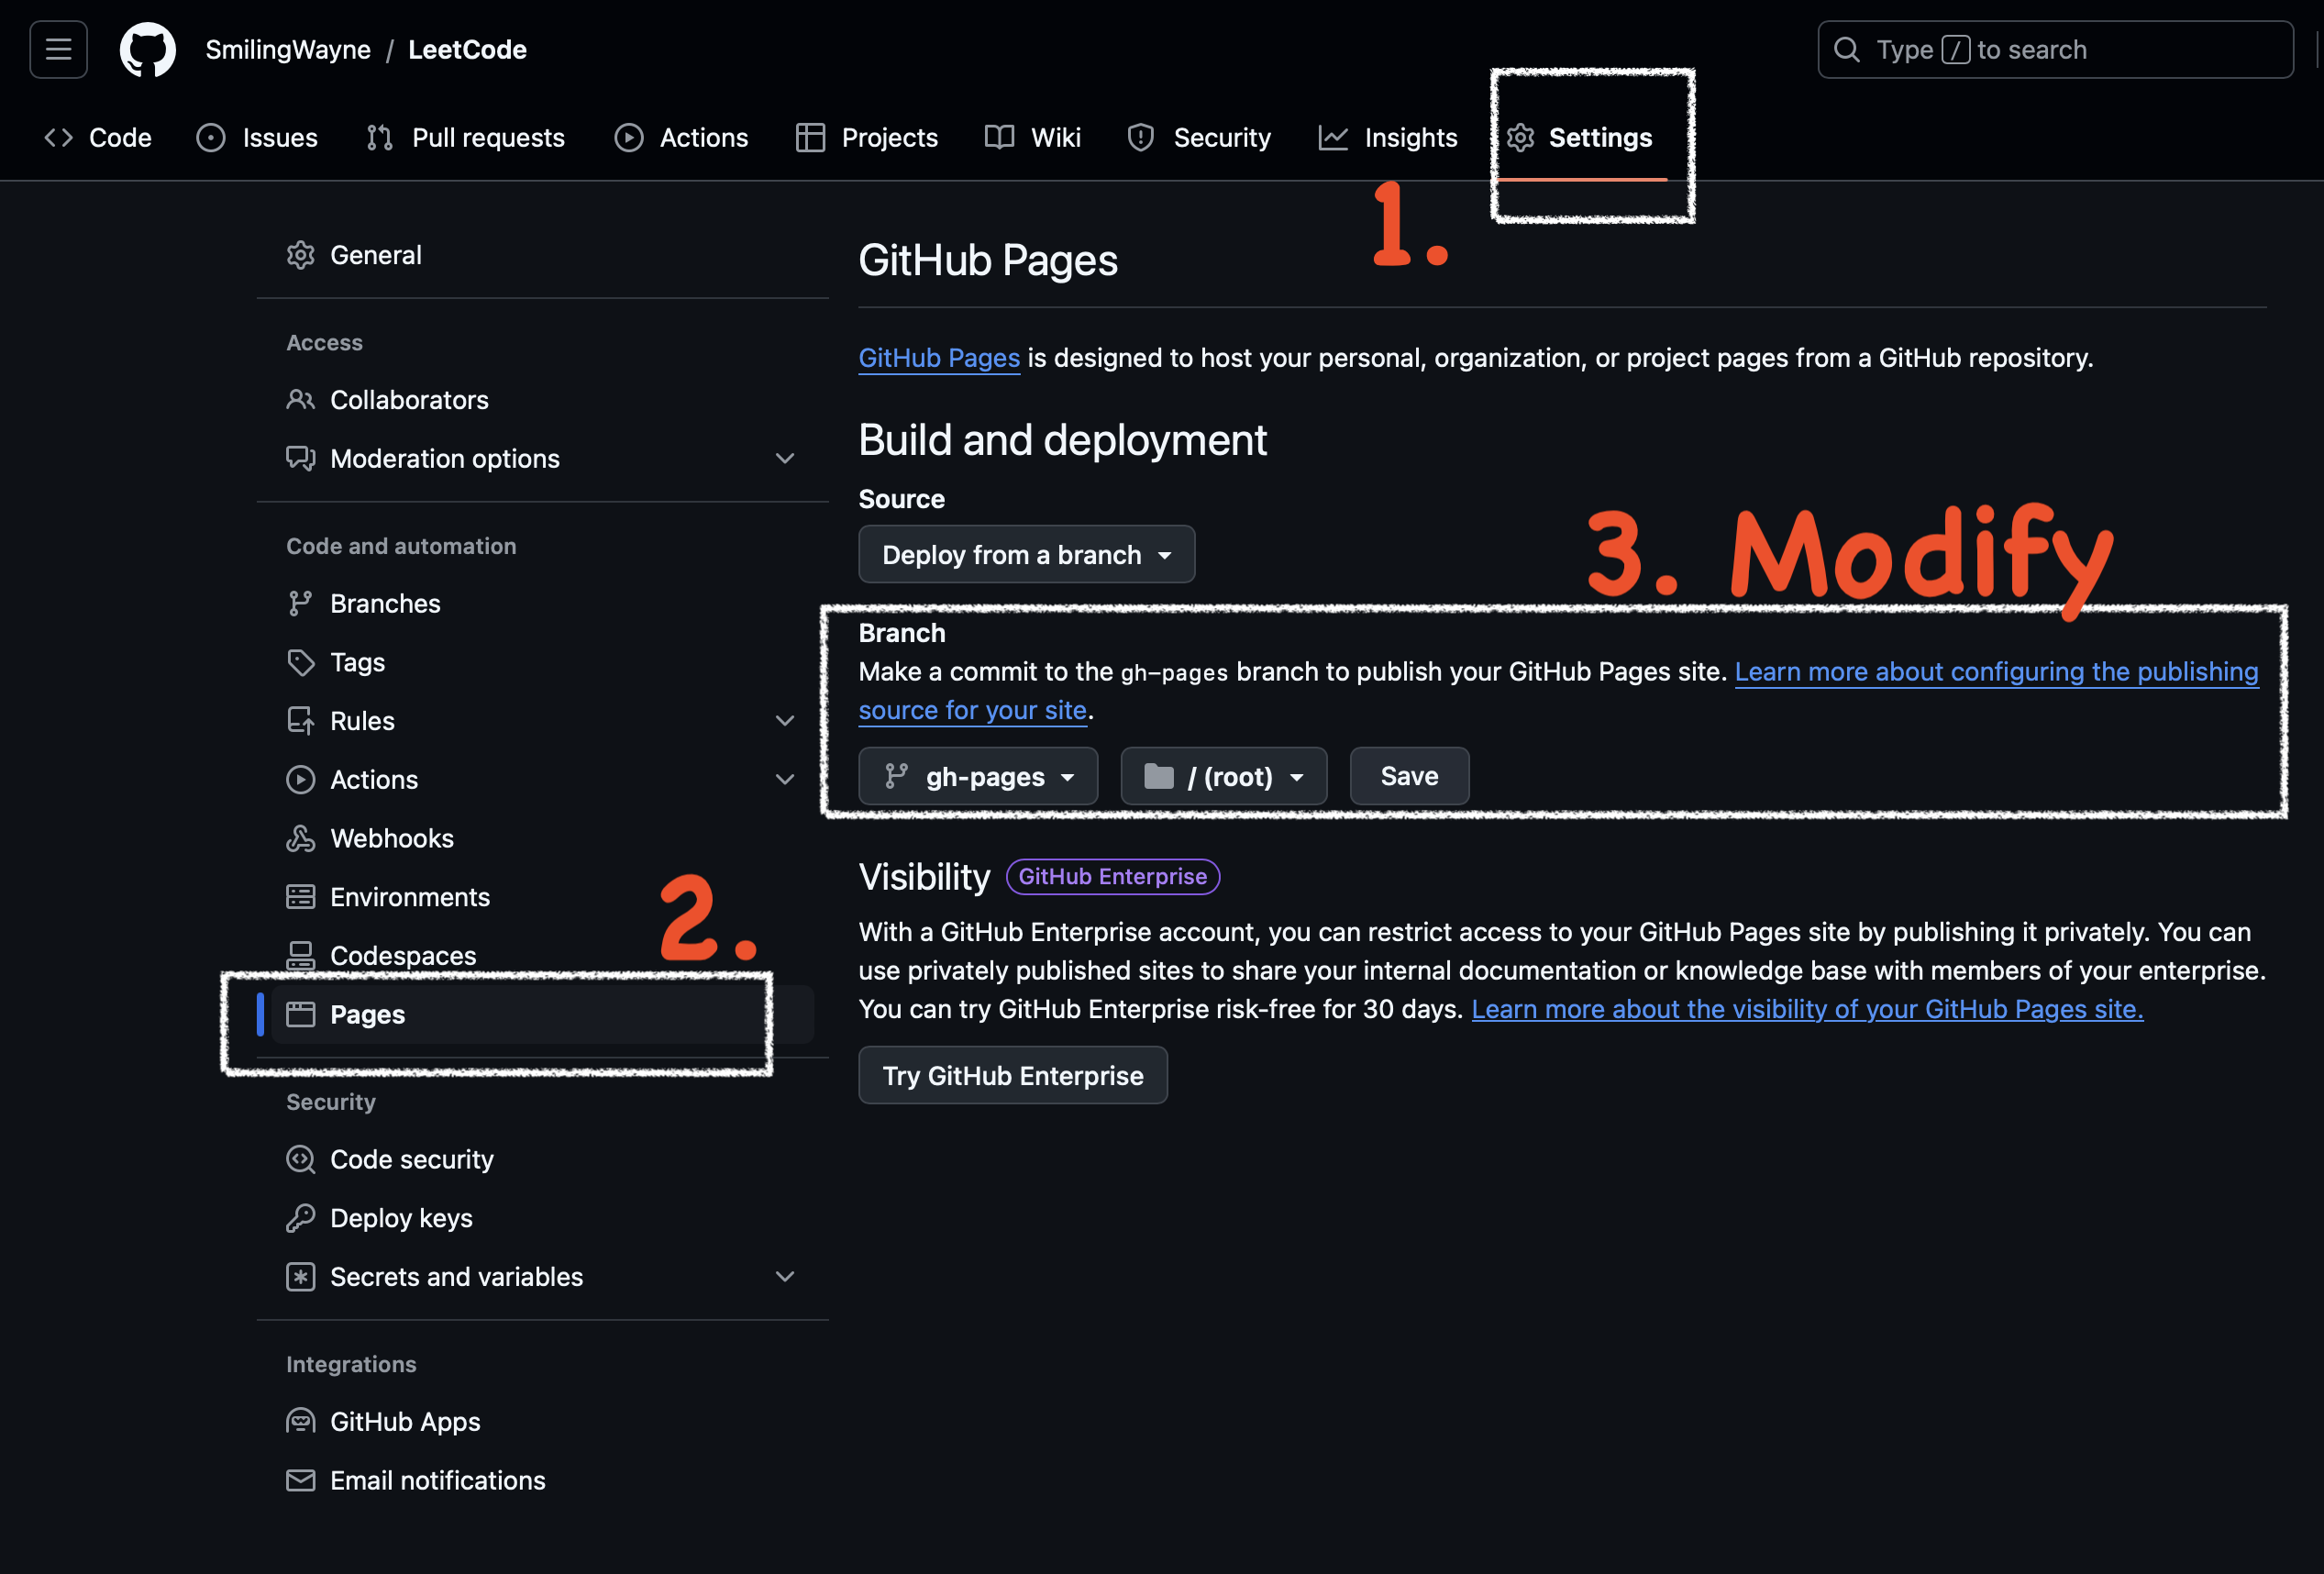Viewport: 2324px width, 1574px height.
Task: Select General in settings sidebar
Action: [x=543, y=255]
